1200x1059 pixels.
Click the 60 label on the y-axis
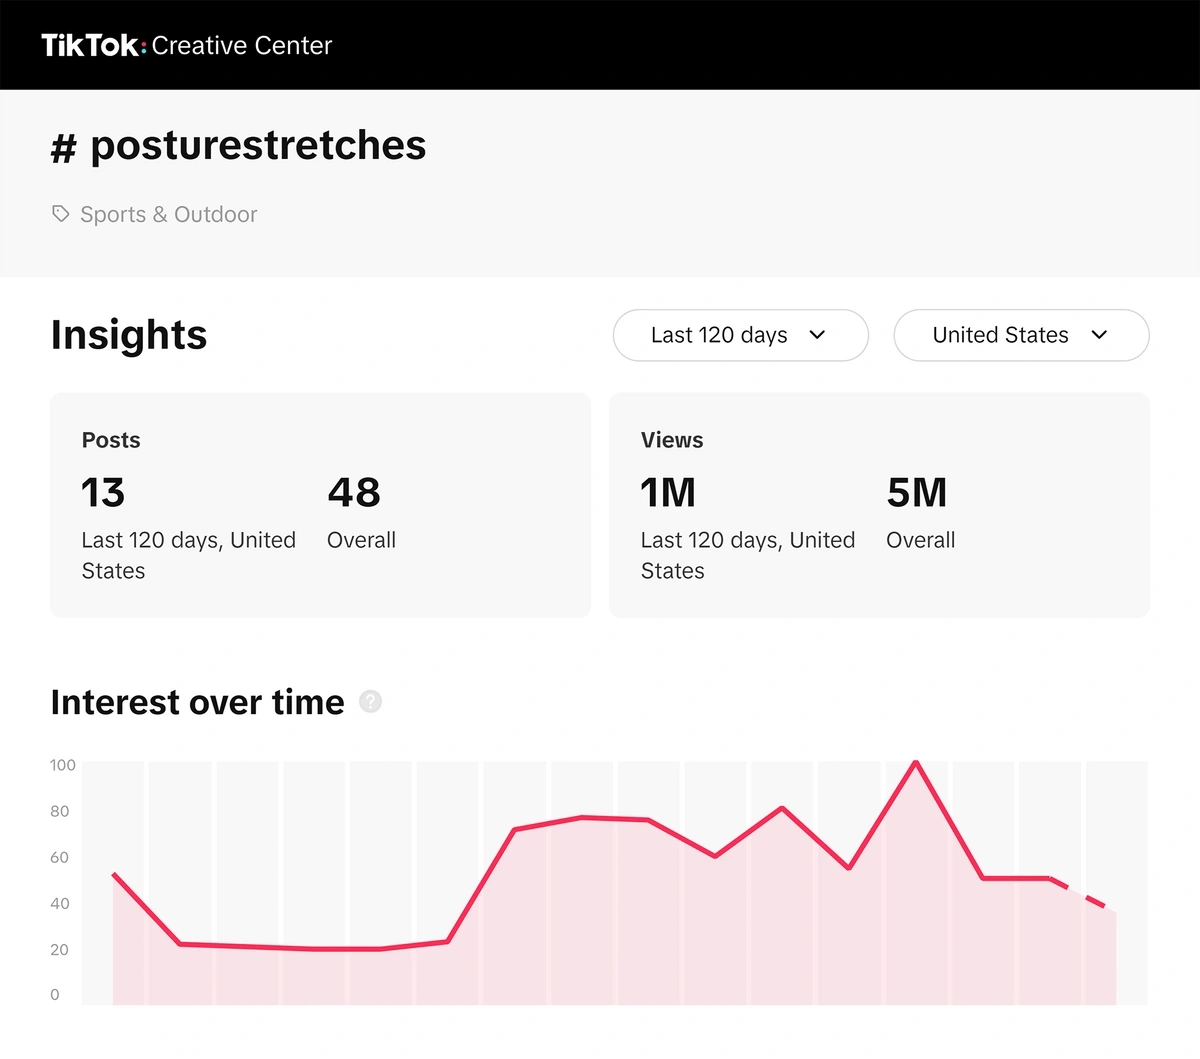[60, 857]
